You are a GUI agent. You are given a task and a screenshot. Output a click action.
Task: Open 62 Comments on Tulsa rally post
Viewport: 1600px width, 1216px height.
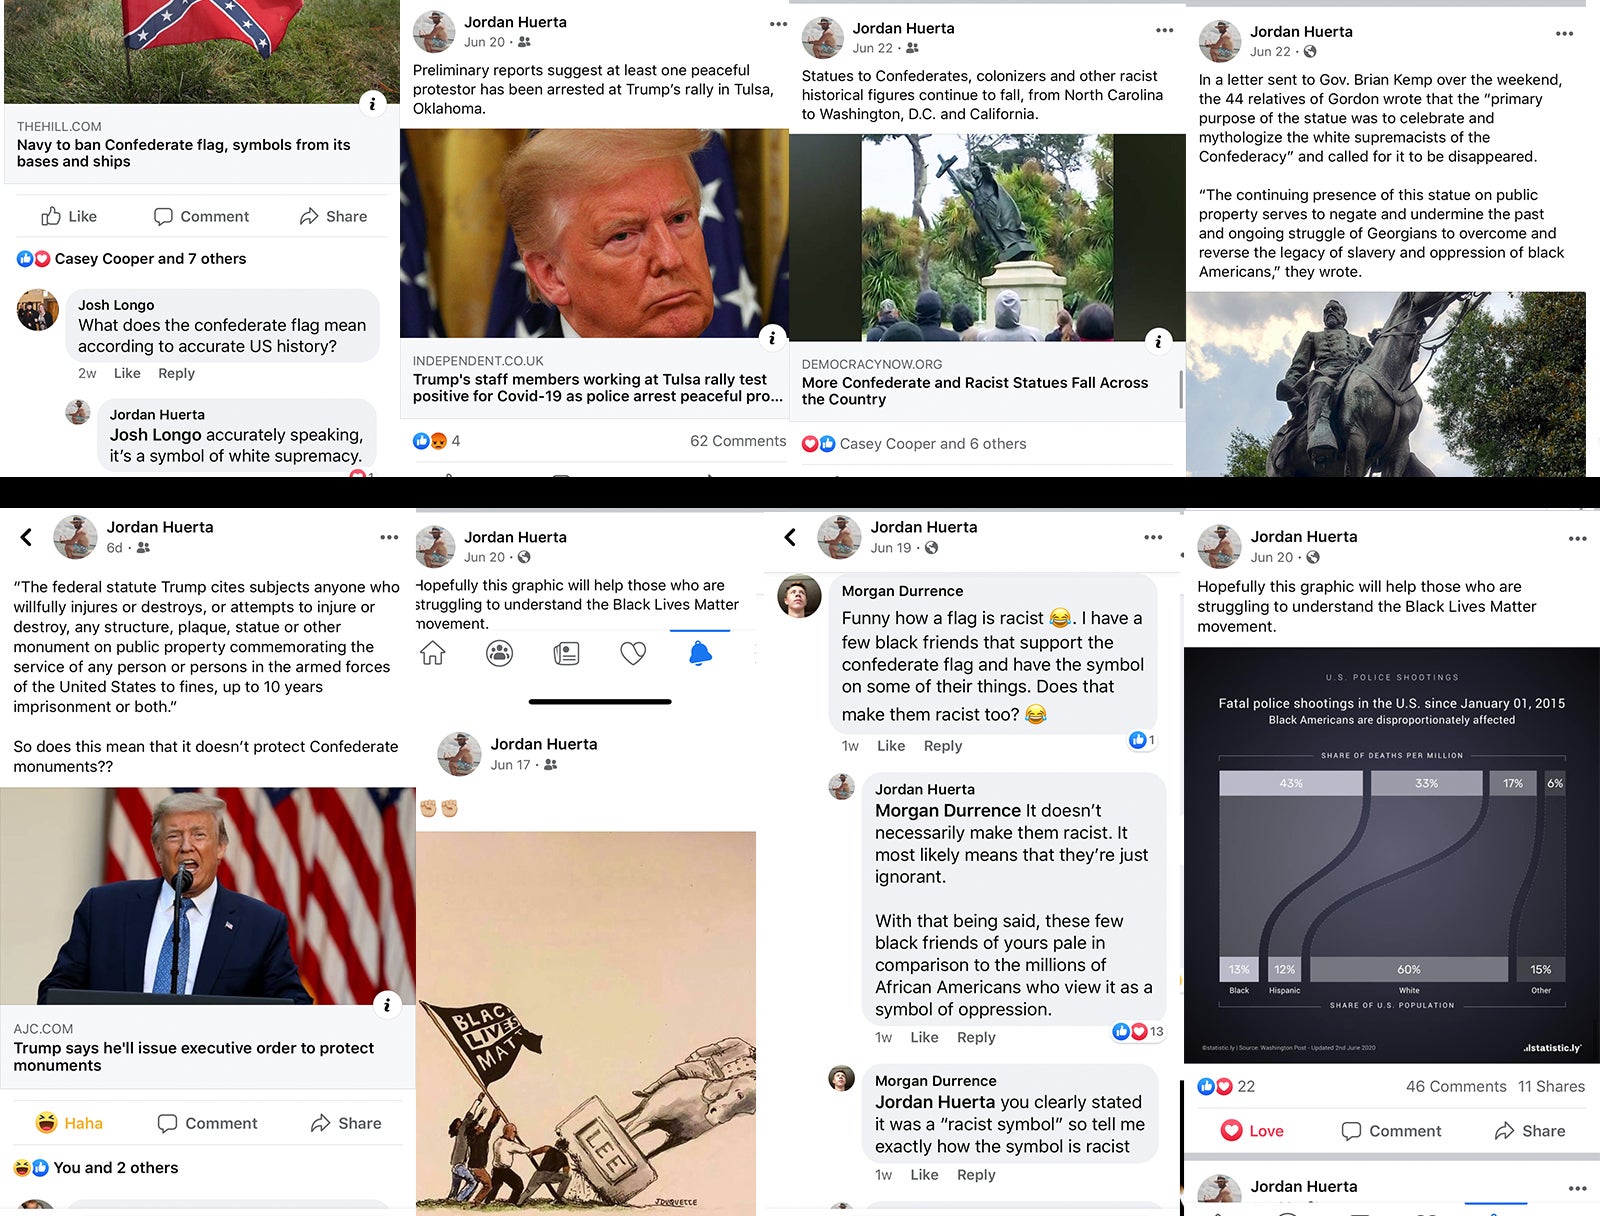point(738,441)
